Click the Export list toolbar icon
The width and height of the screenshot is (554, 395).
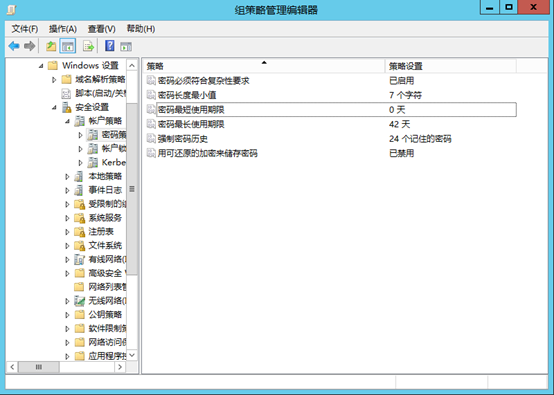pyautogui.click(x=88, y=46)
